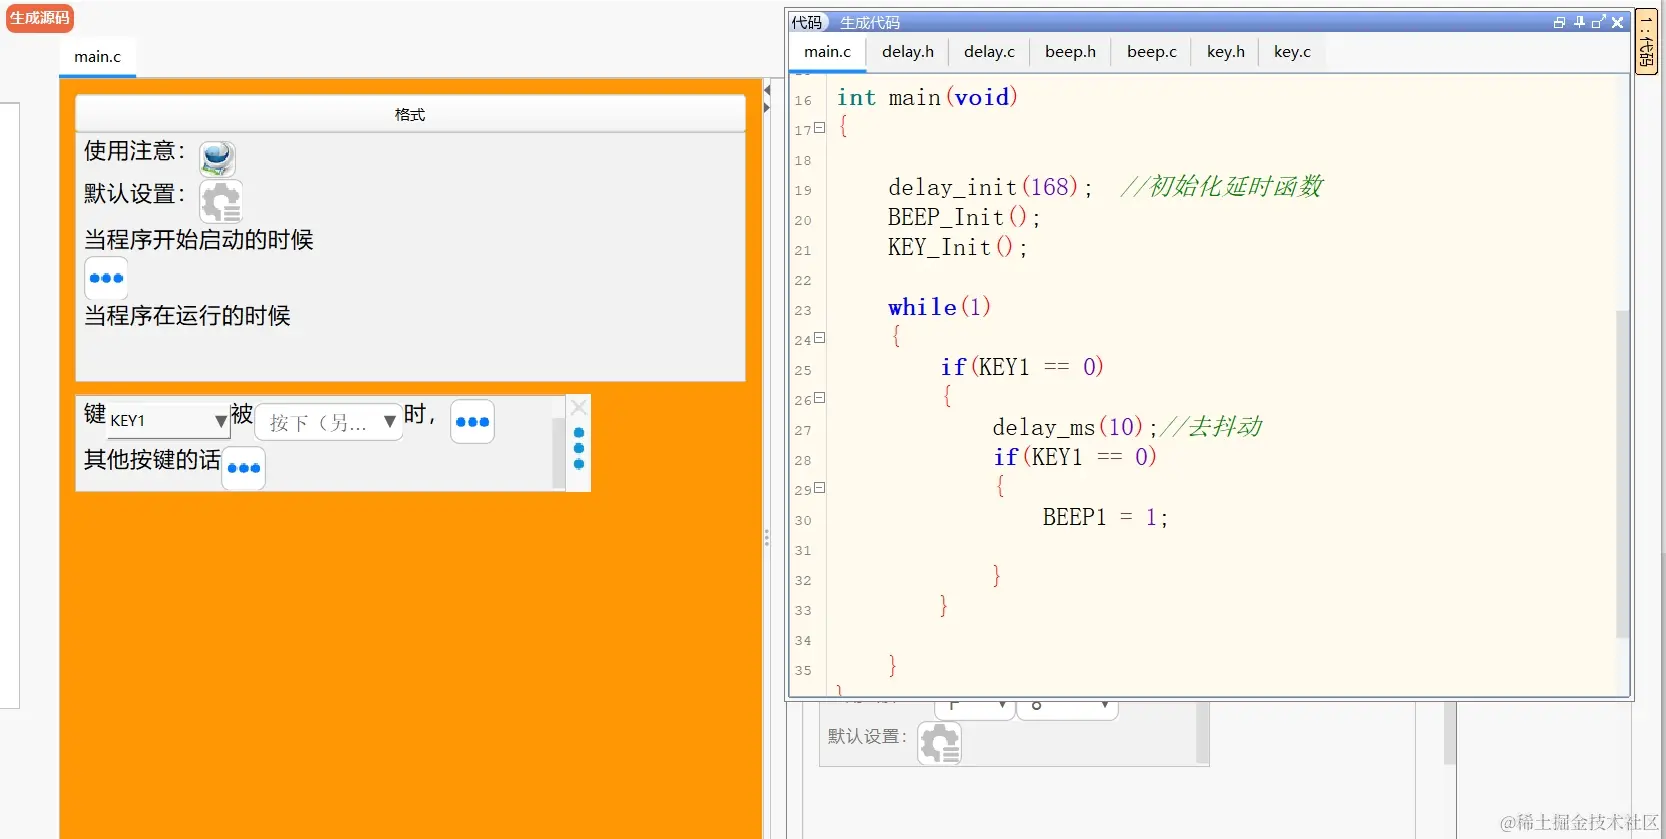
Task: Open the KEY1 key selection dropdown
Action: 168,421
